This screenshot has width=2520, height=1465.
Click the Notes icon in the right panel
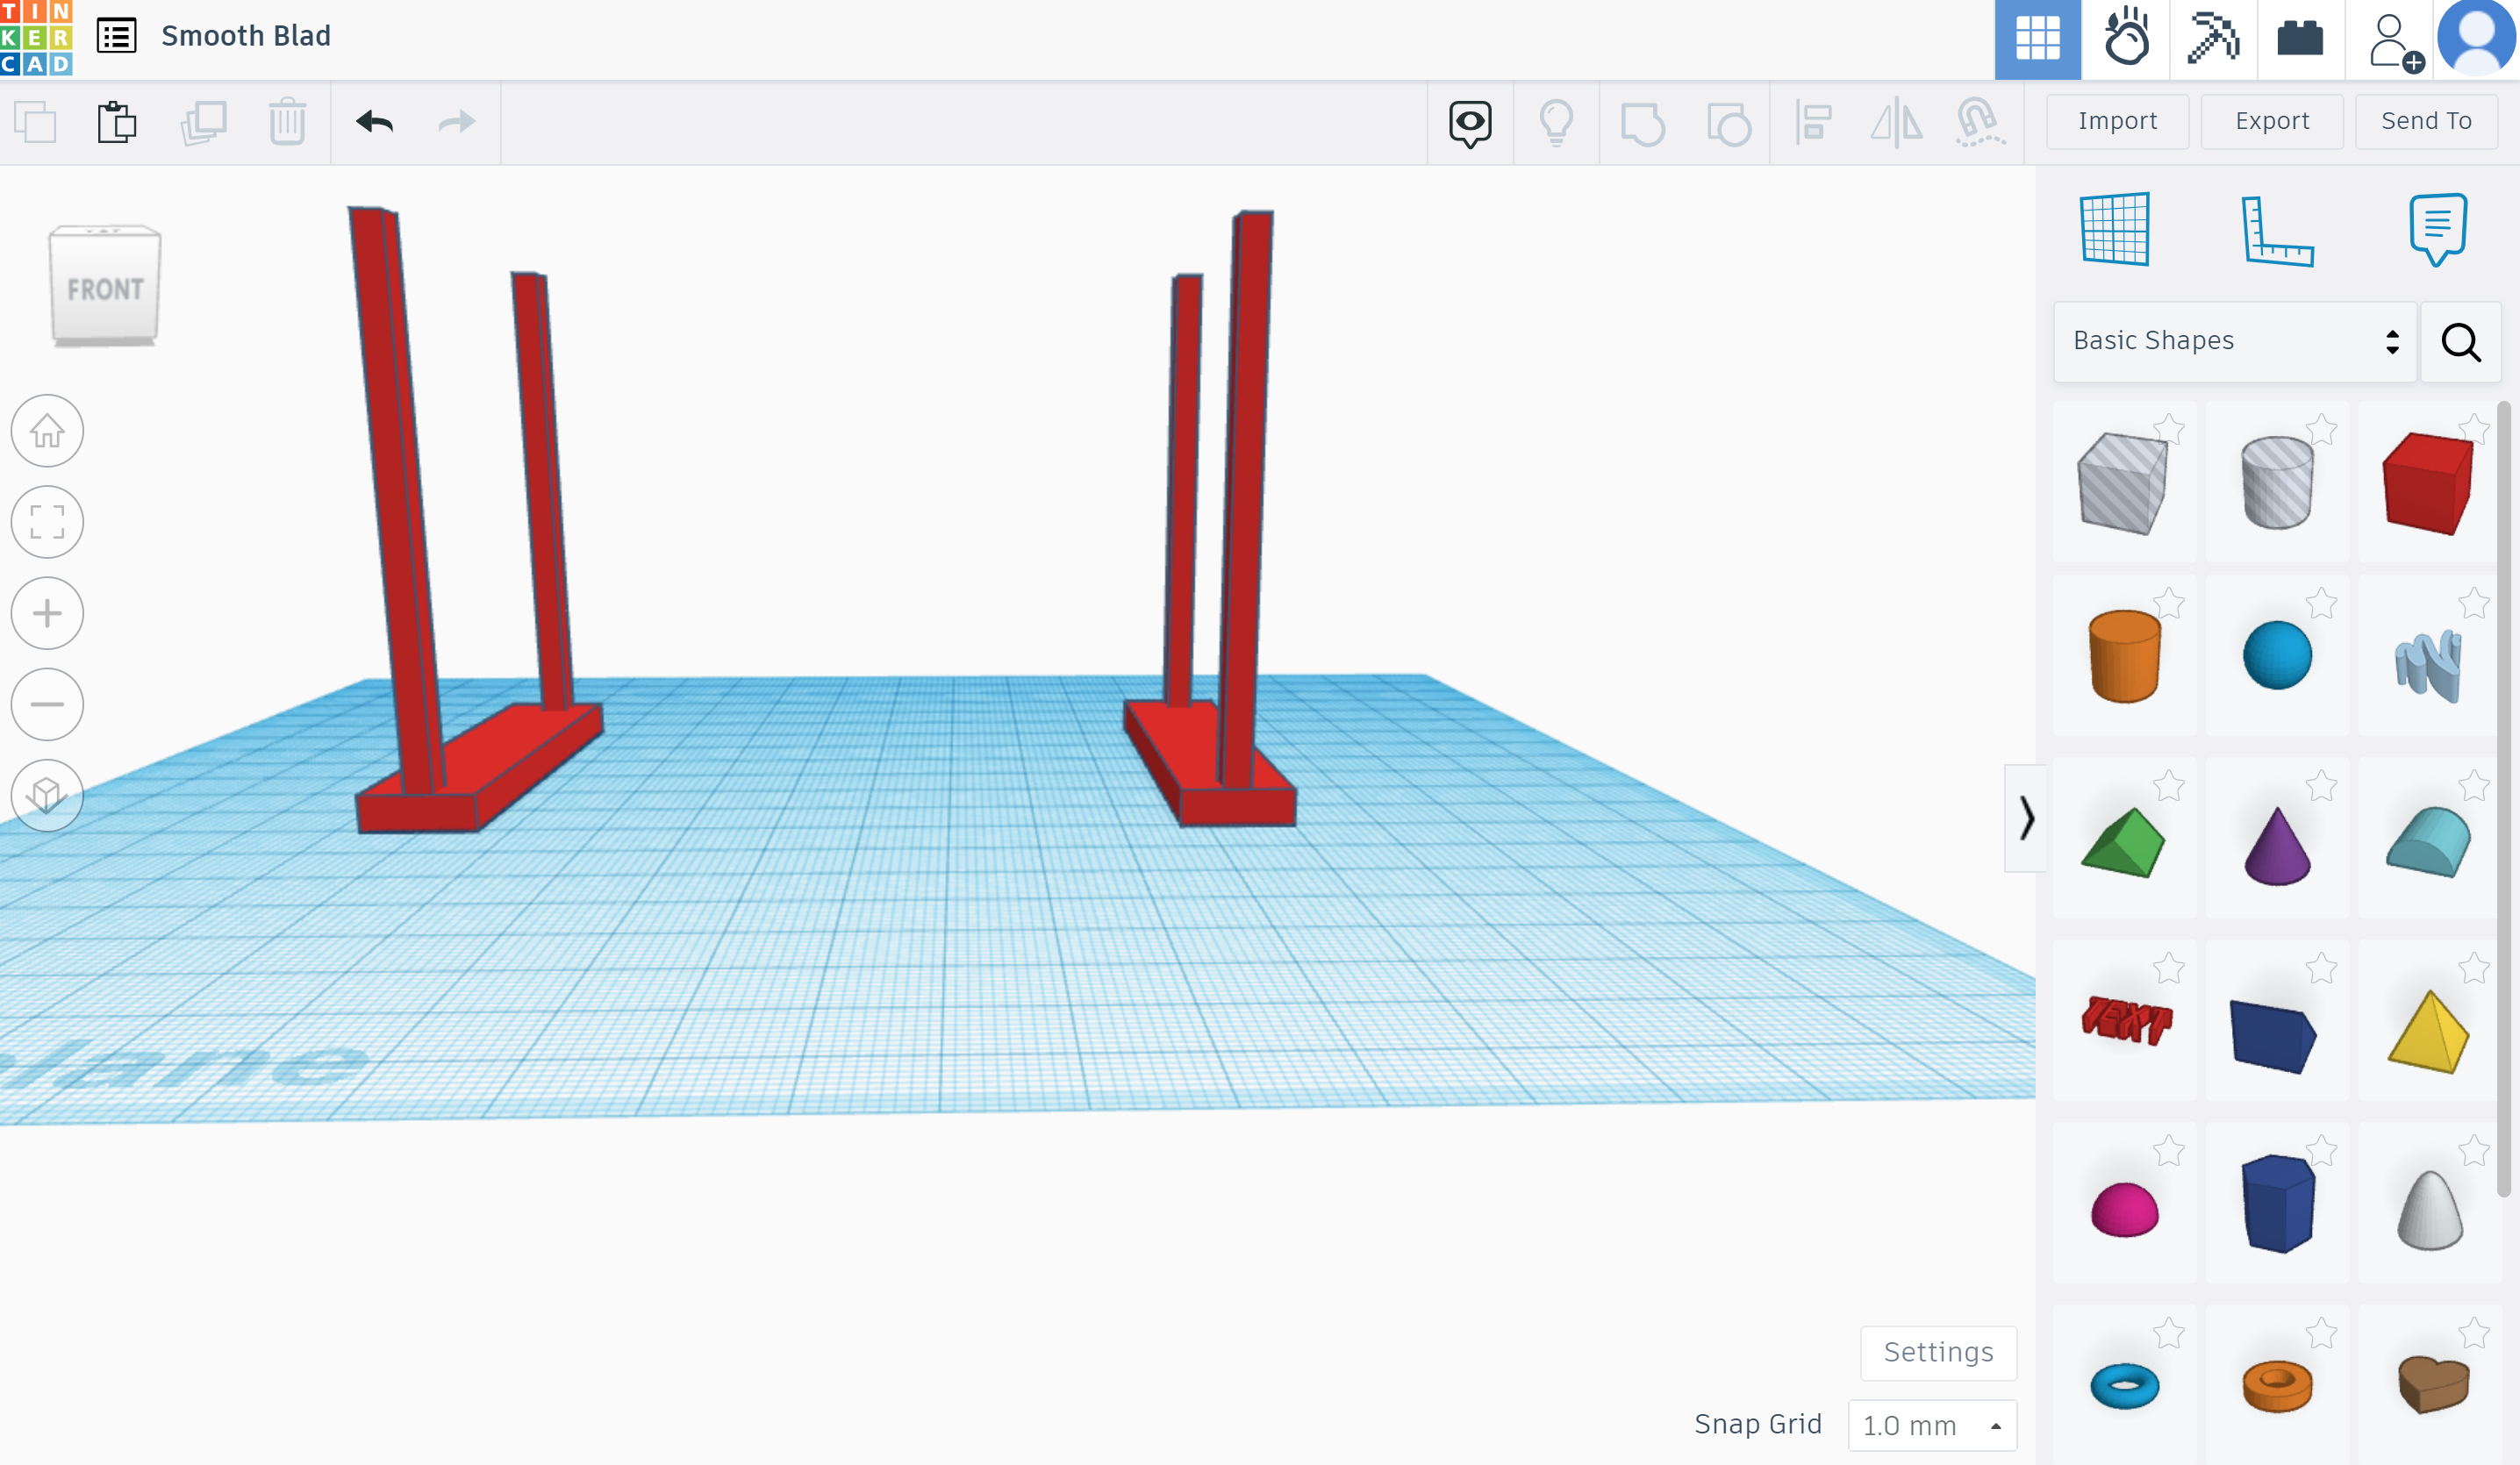pyautogui.click(x=2437, y=230)
